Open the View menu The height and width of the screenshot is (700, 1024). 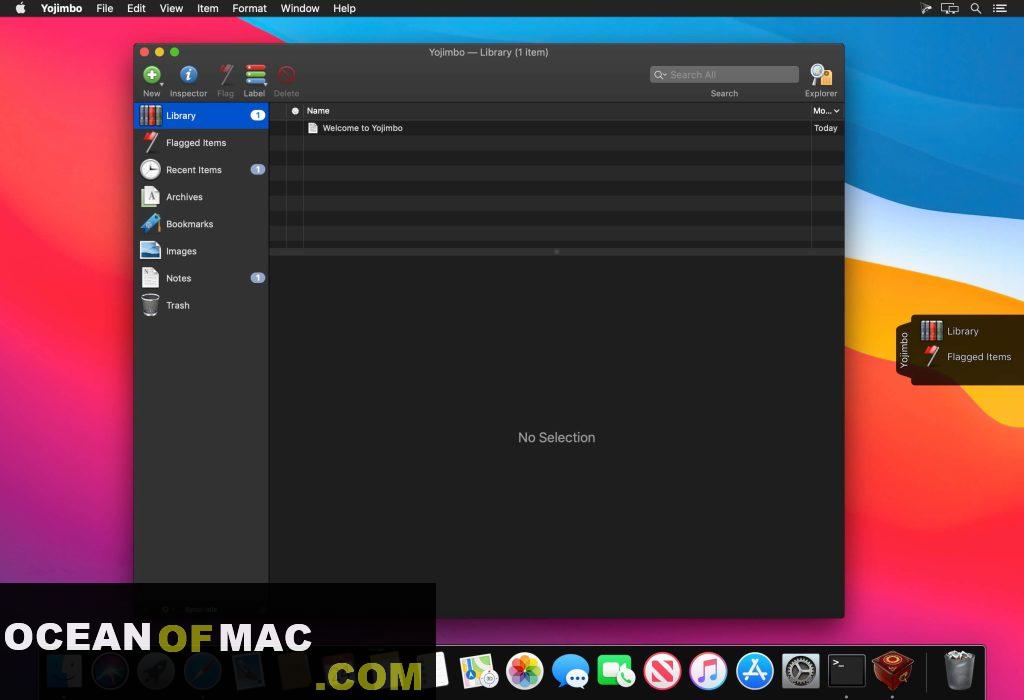tap(171, 8)
